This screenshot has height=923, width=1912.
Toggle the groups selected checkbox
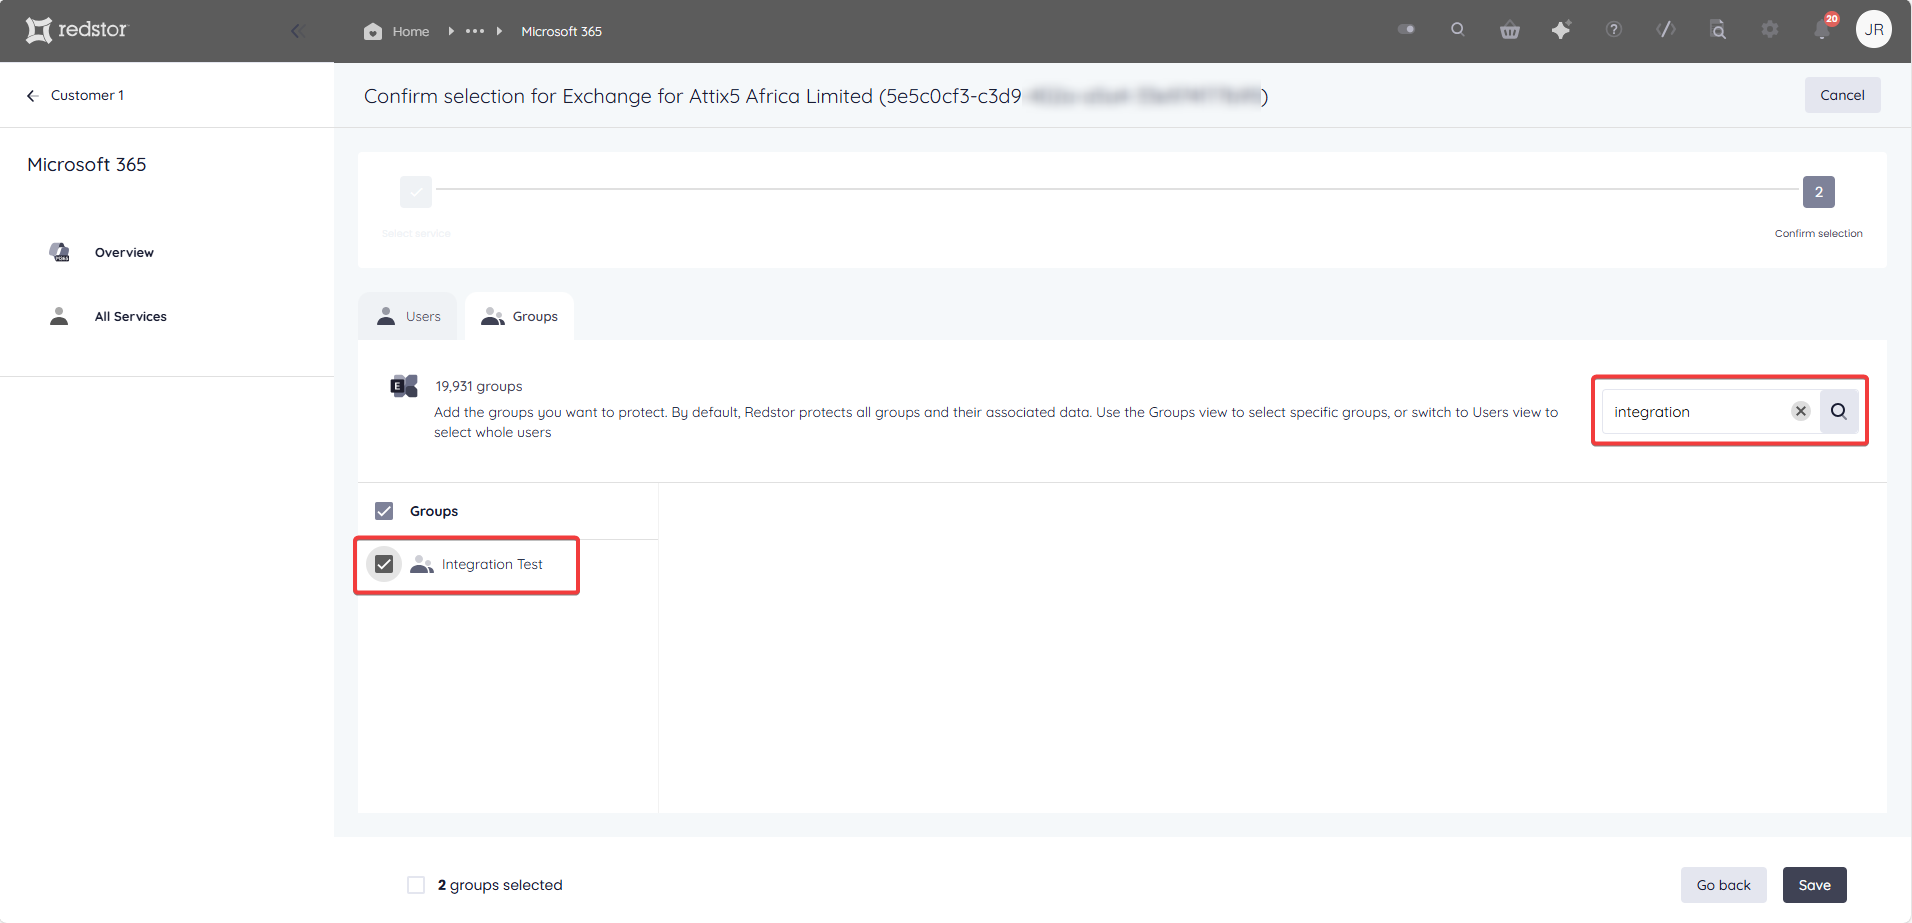coord(416,885)
